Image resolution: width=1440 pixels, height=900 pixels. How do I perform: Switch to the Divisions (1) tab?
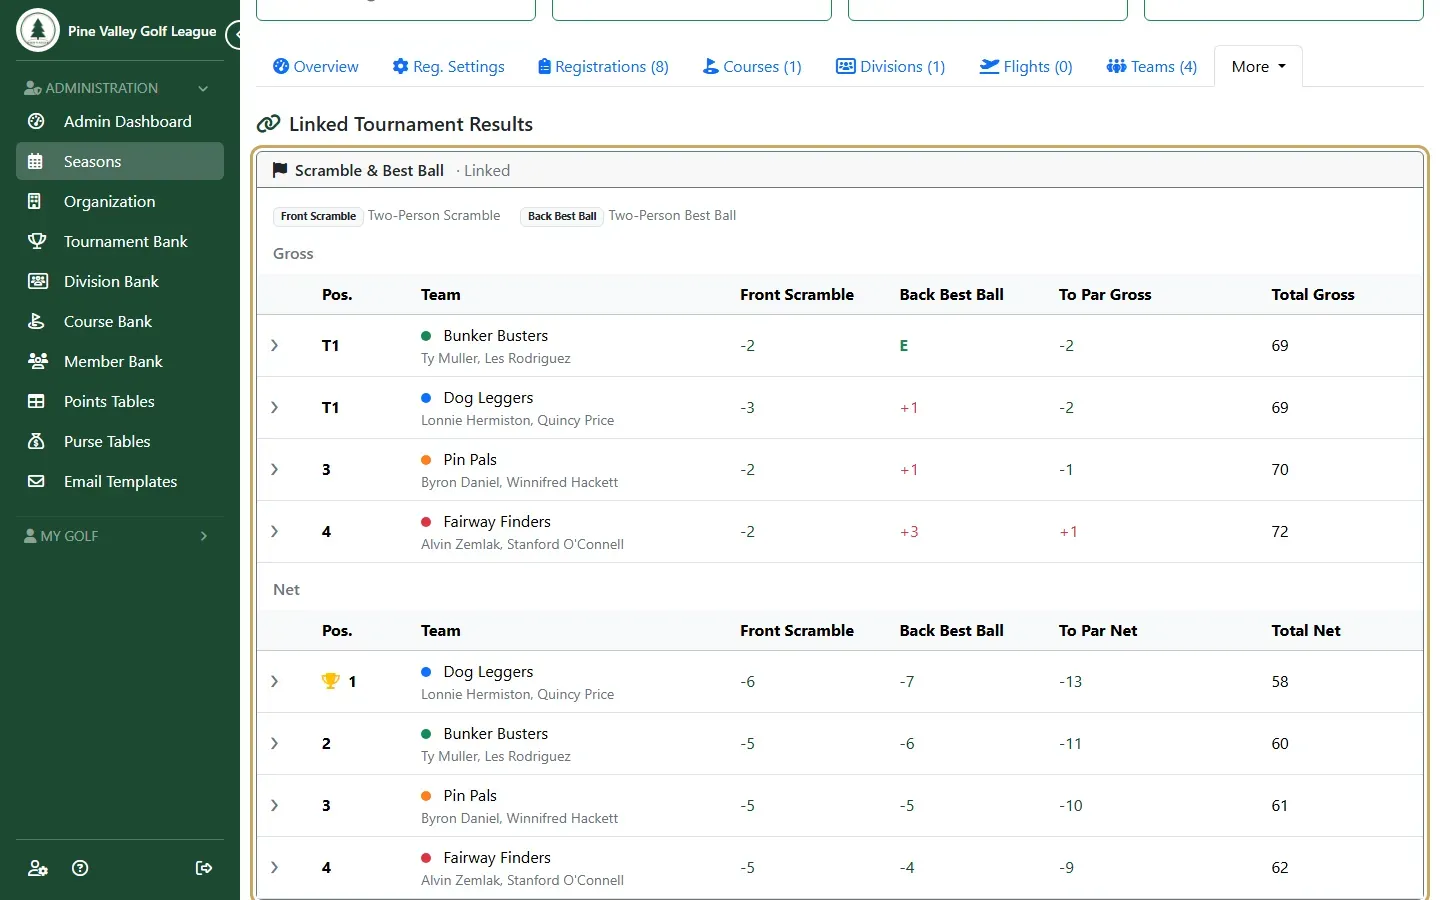890,66
